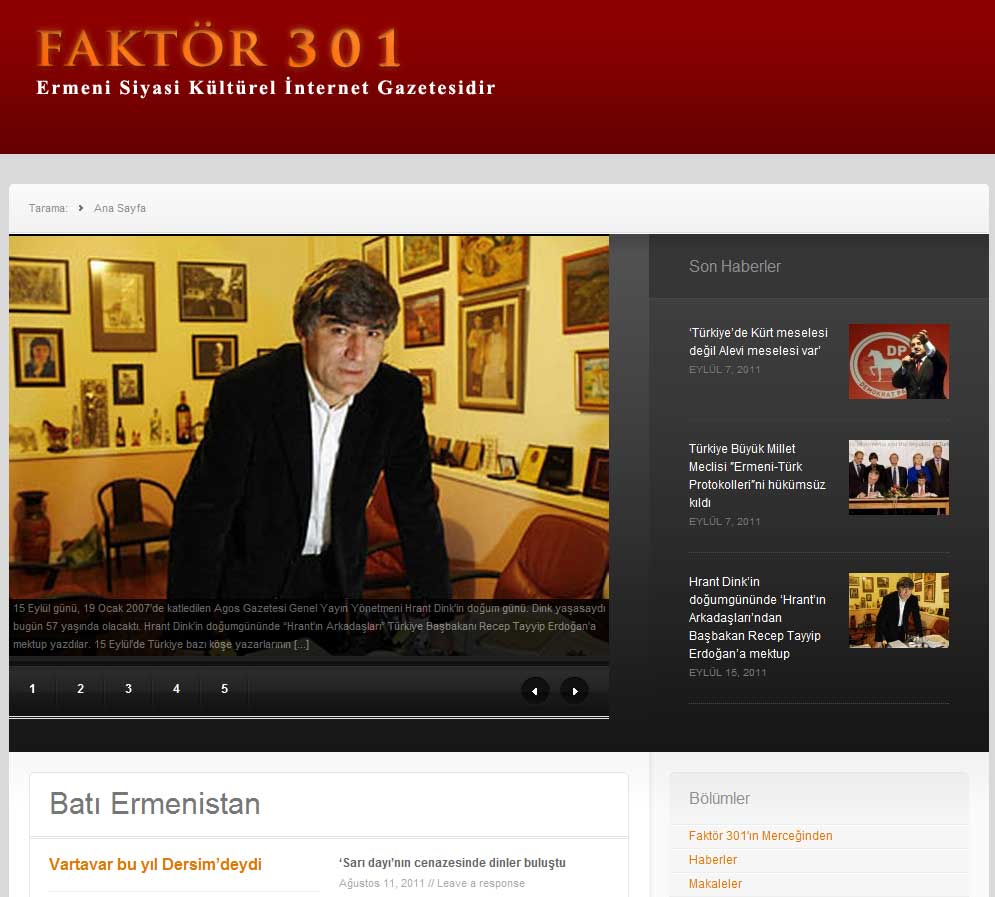
Task: Go to slide 1 in slider
Action: (32, 689)
